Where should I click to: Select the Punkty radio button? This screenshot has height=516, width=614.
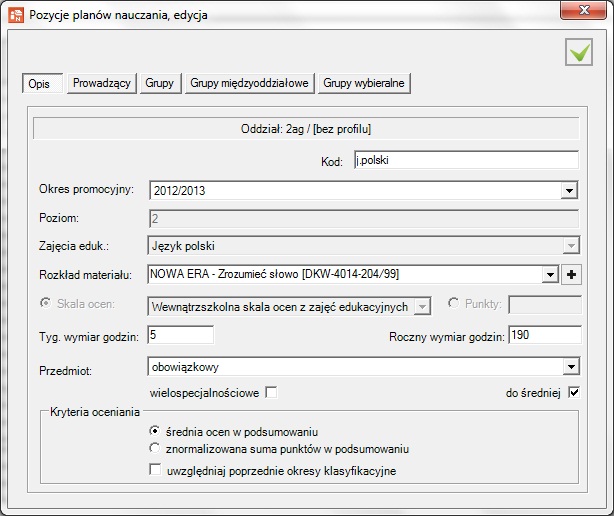453,303
